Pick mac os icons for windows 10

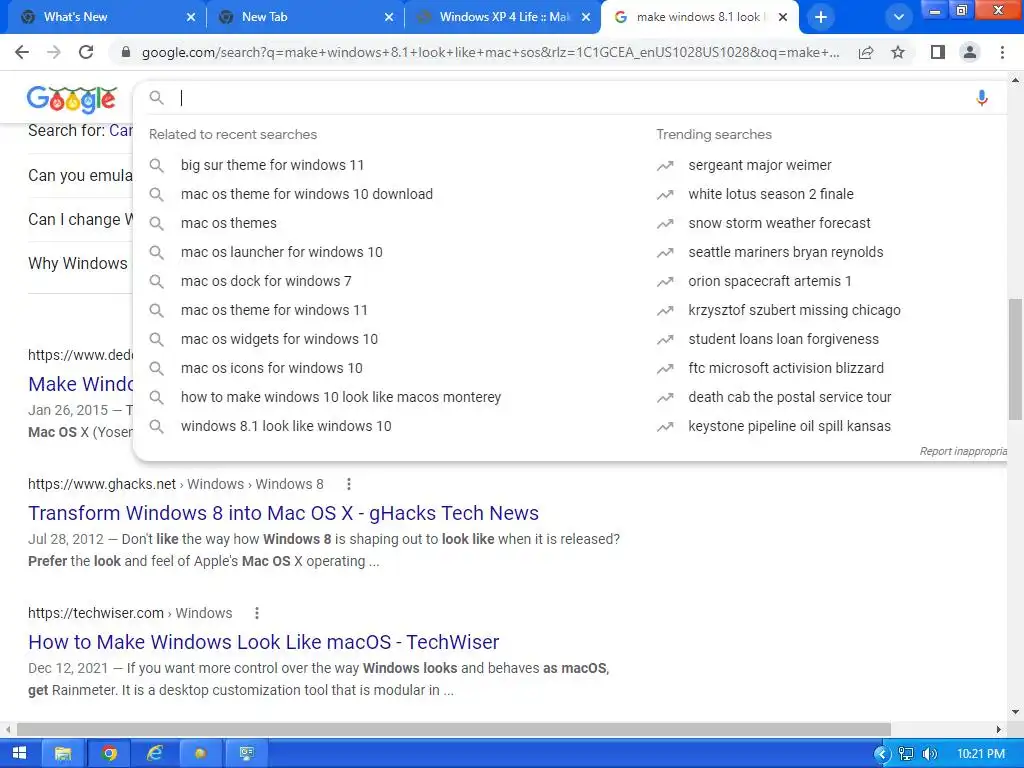[272, 368]
